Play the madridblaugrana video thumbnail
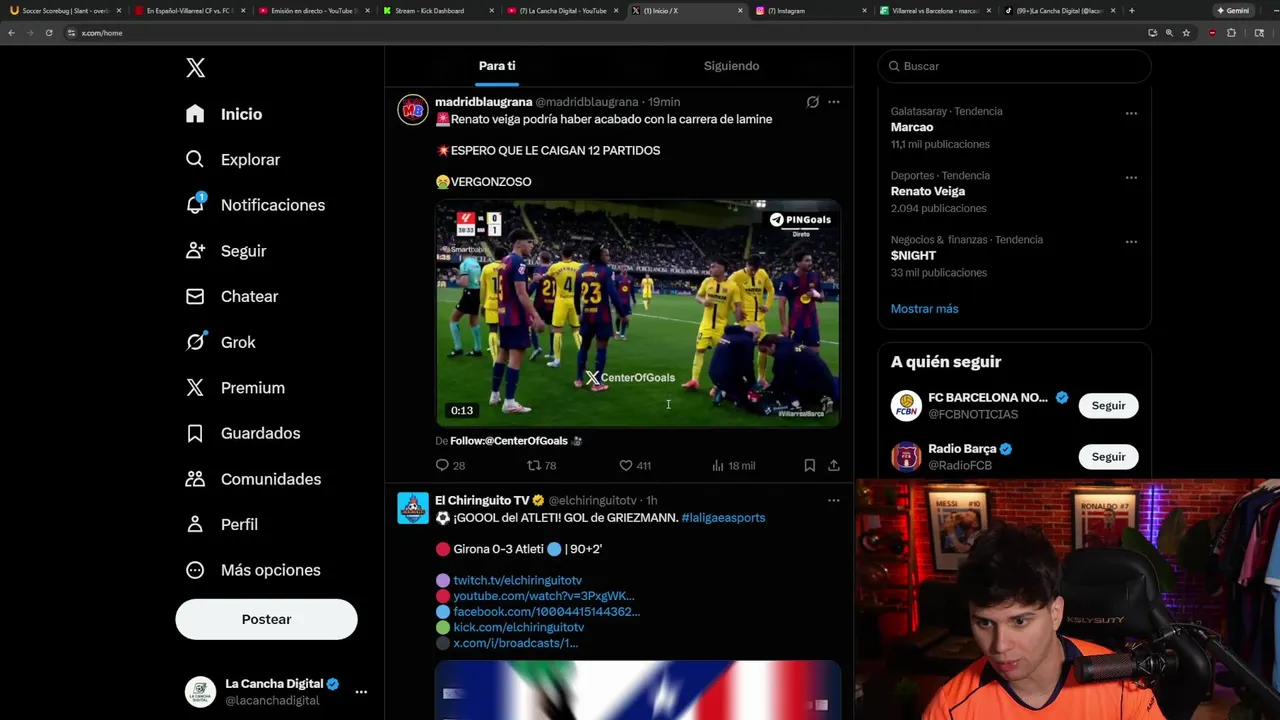 click(x=638, y=313)
